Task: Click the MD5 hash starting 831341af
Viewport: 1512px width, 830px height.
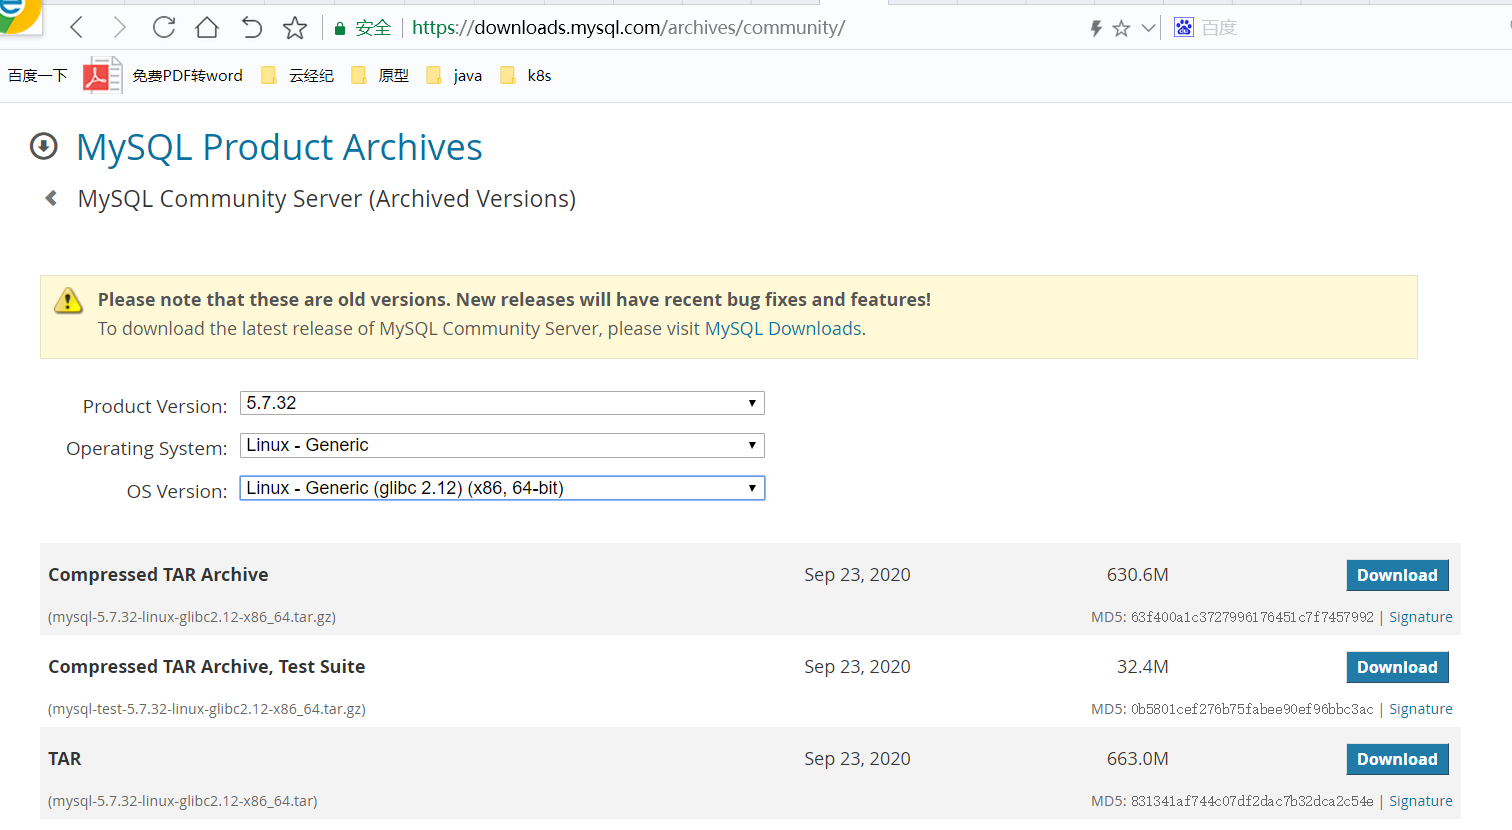Action: pyautogui.click(x=1252, y=801)
